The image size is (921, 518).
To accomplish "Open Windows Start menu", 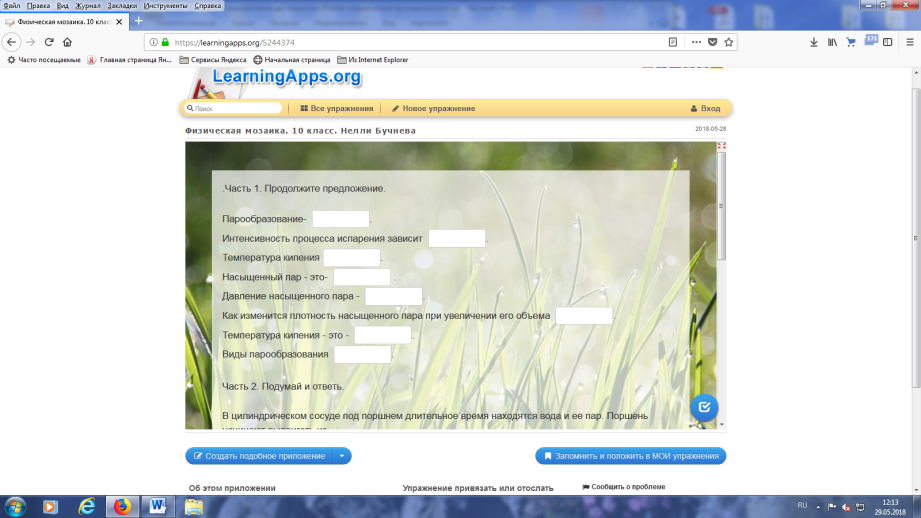I will tap(15, 506).
